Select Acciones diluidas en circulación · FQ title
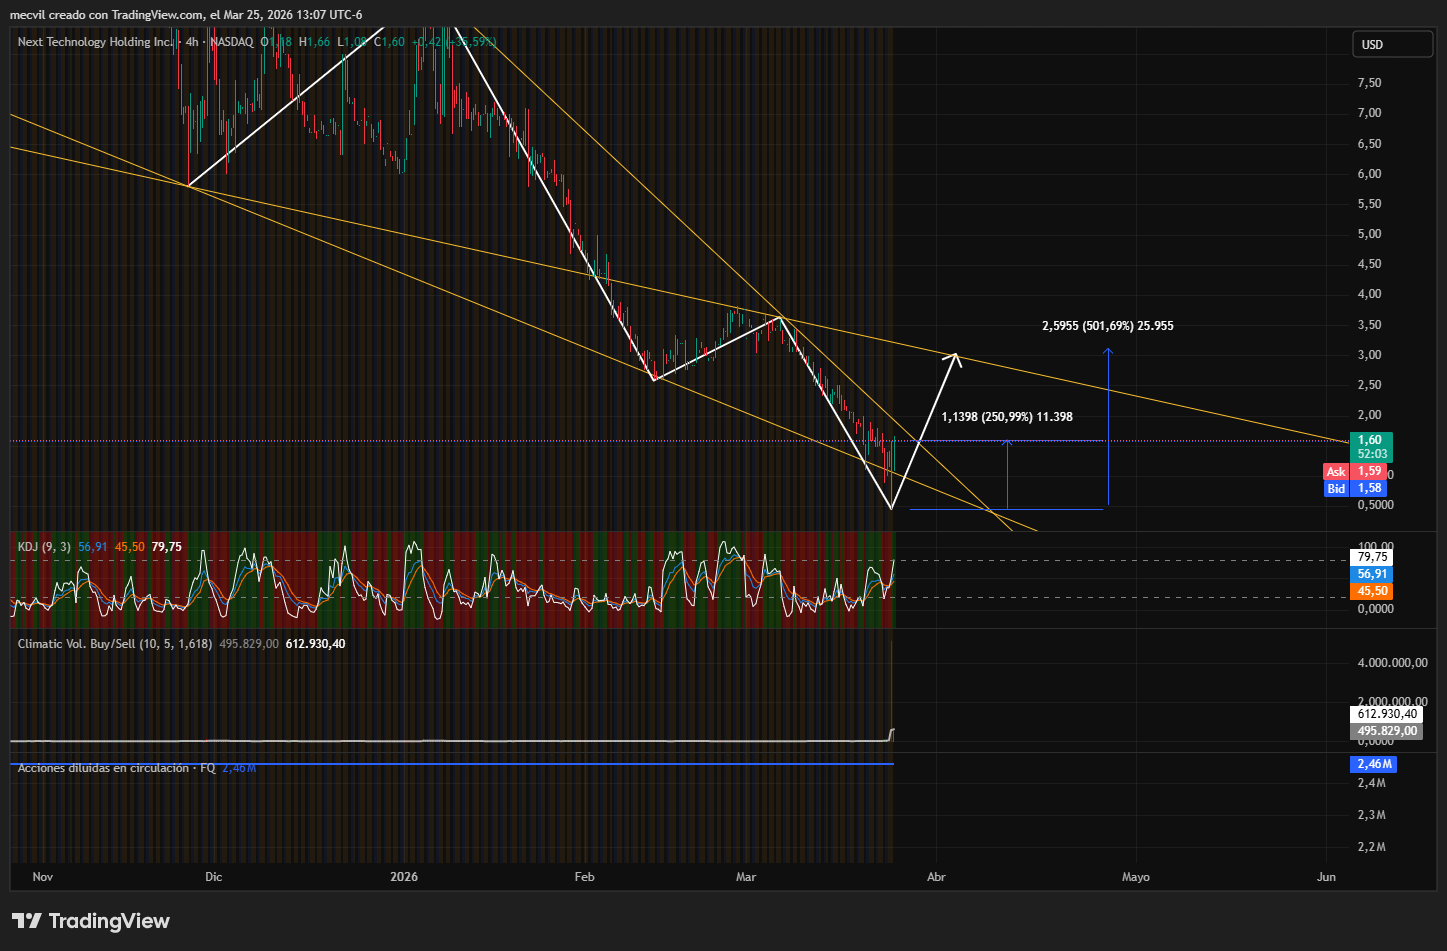 pyautogui.click(x=116, y=768)
